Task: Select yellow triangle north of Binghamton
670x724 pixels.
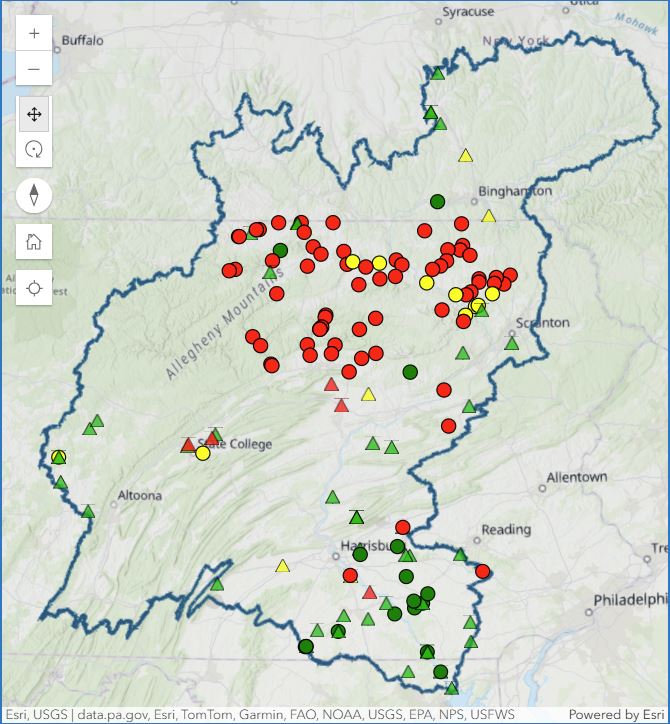Action: pos(465,156)
